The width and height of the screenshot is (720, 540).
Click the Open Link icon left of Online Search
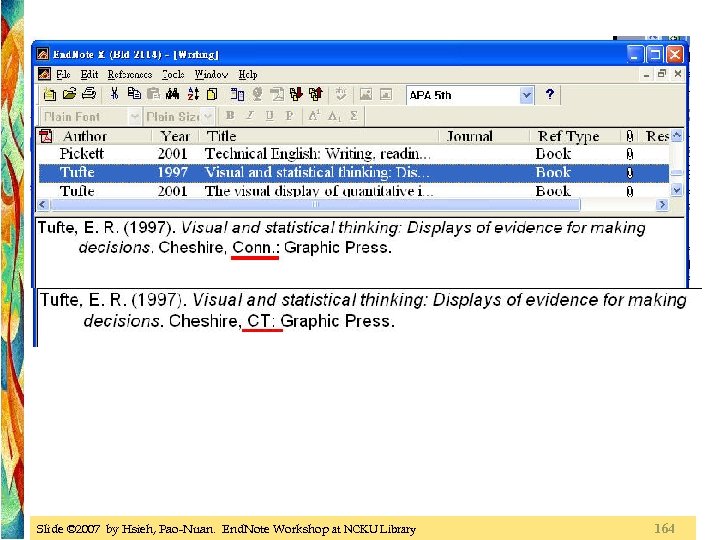point(237,94)
